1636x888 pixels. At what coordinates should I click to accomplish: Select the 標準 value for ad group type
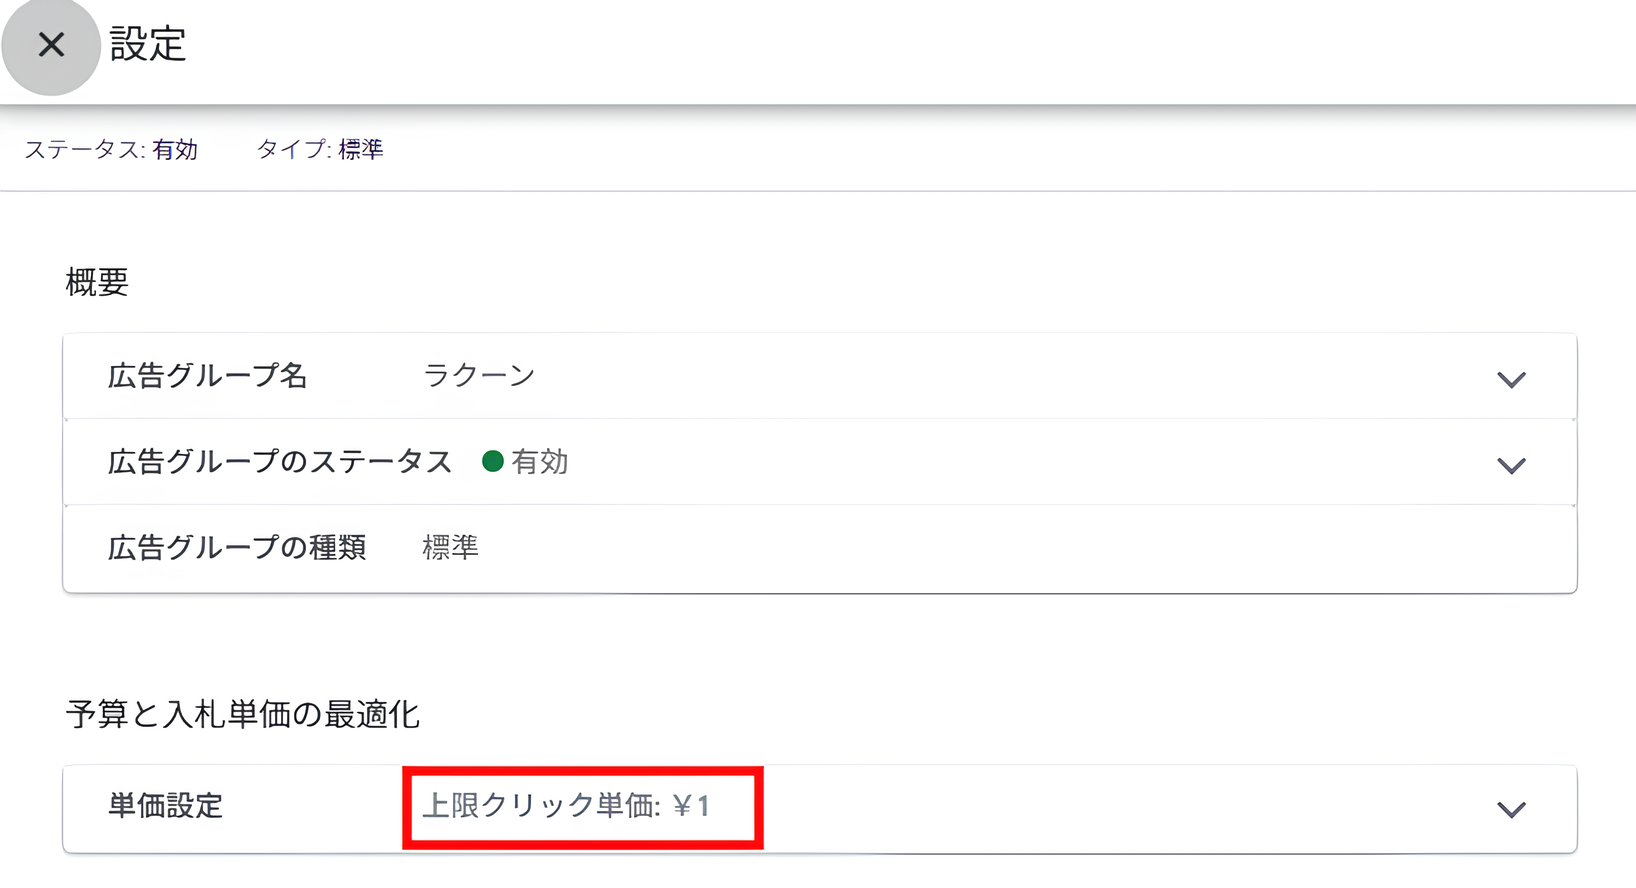pos(450,547)
